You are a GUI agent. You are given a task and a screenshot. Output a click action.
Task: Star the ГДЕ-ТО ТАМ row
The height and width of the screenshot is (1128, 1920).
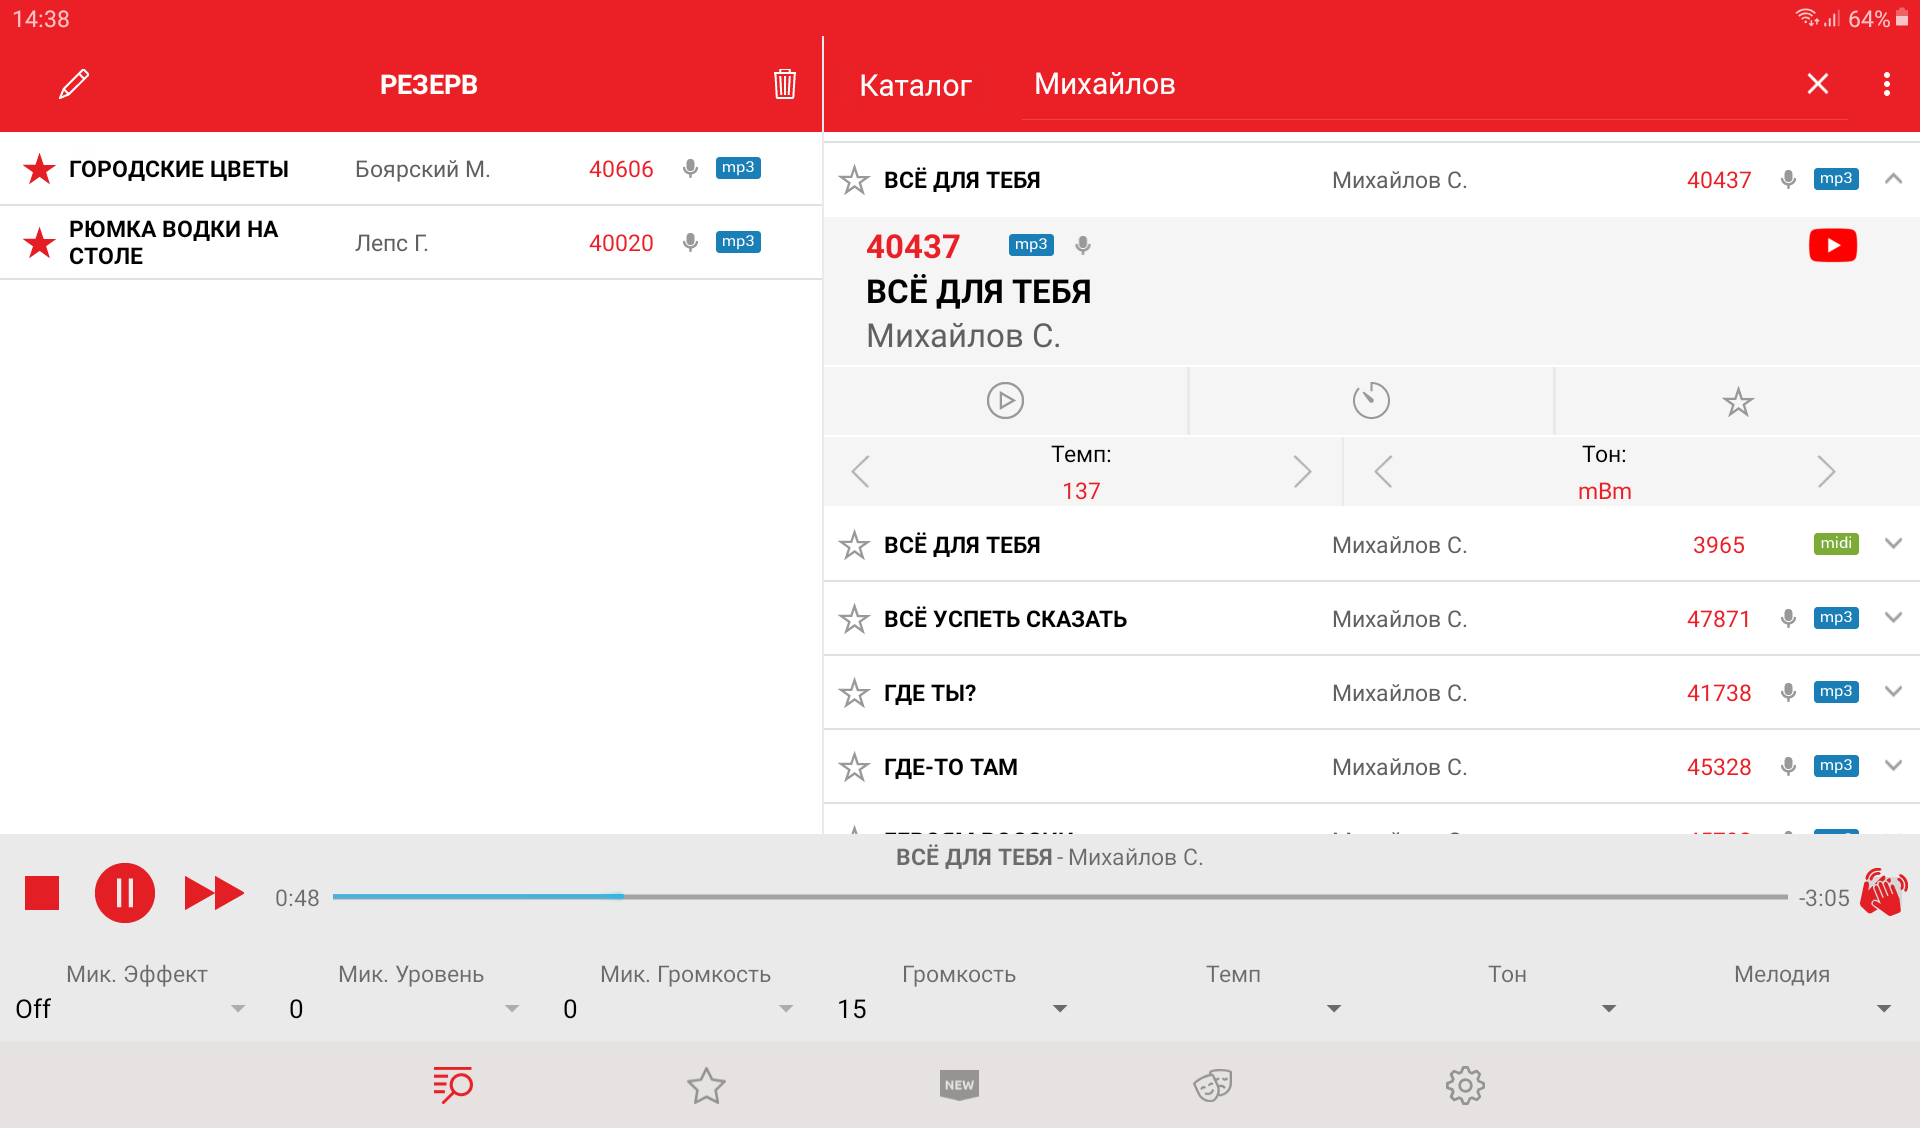(x=854, y=767)
